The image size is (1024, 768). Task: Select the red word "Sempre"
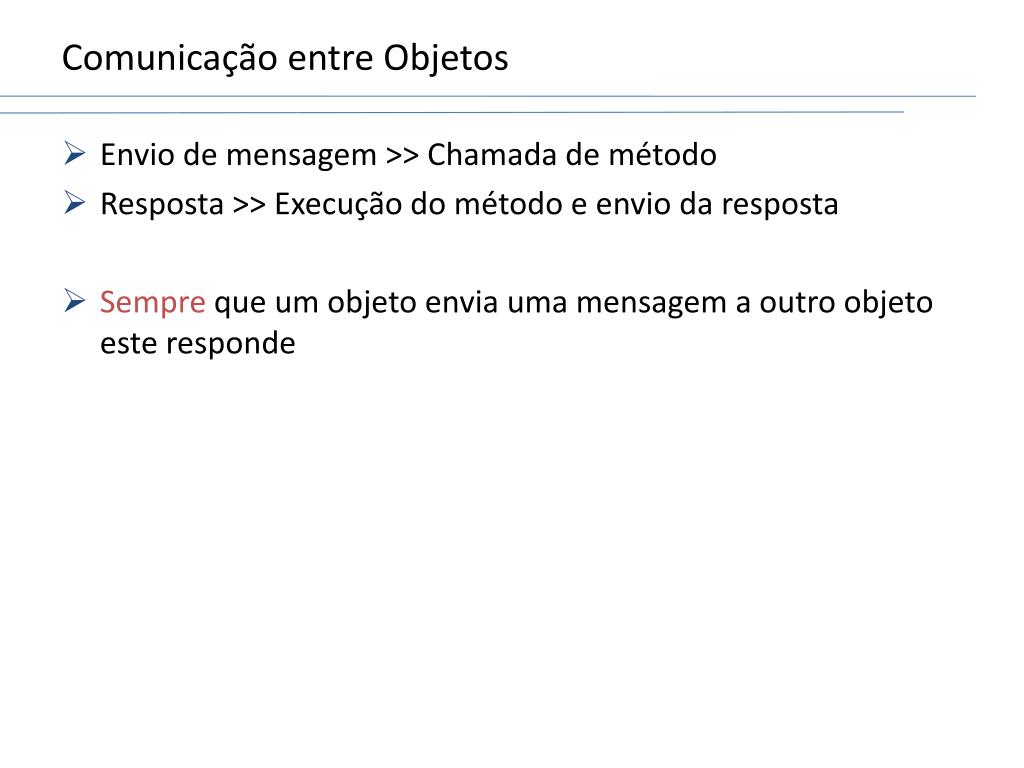coord(153,303)
